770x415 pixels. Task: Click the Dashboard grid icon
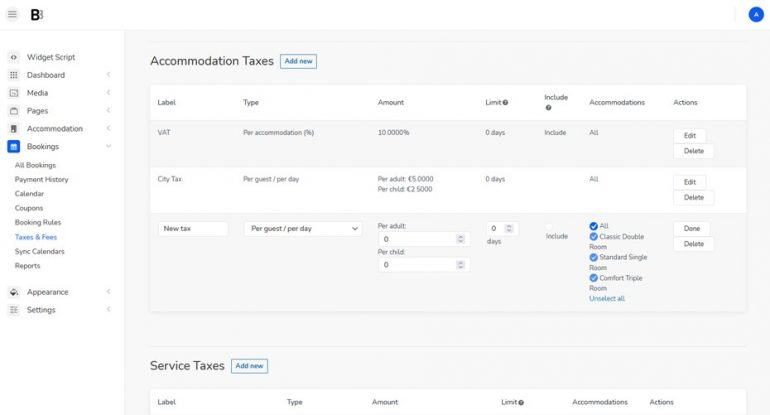click(x=14, y=75)
